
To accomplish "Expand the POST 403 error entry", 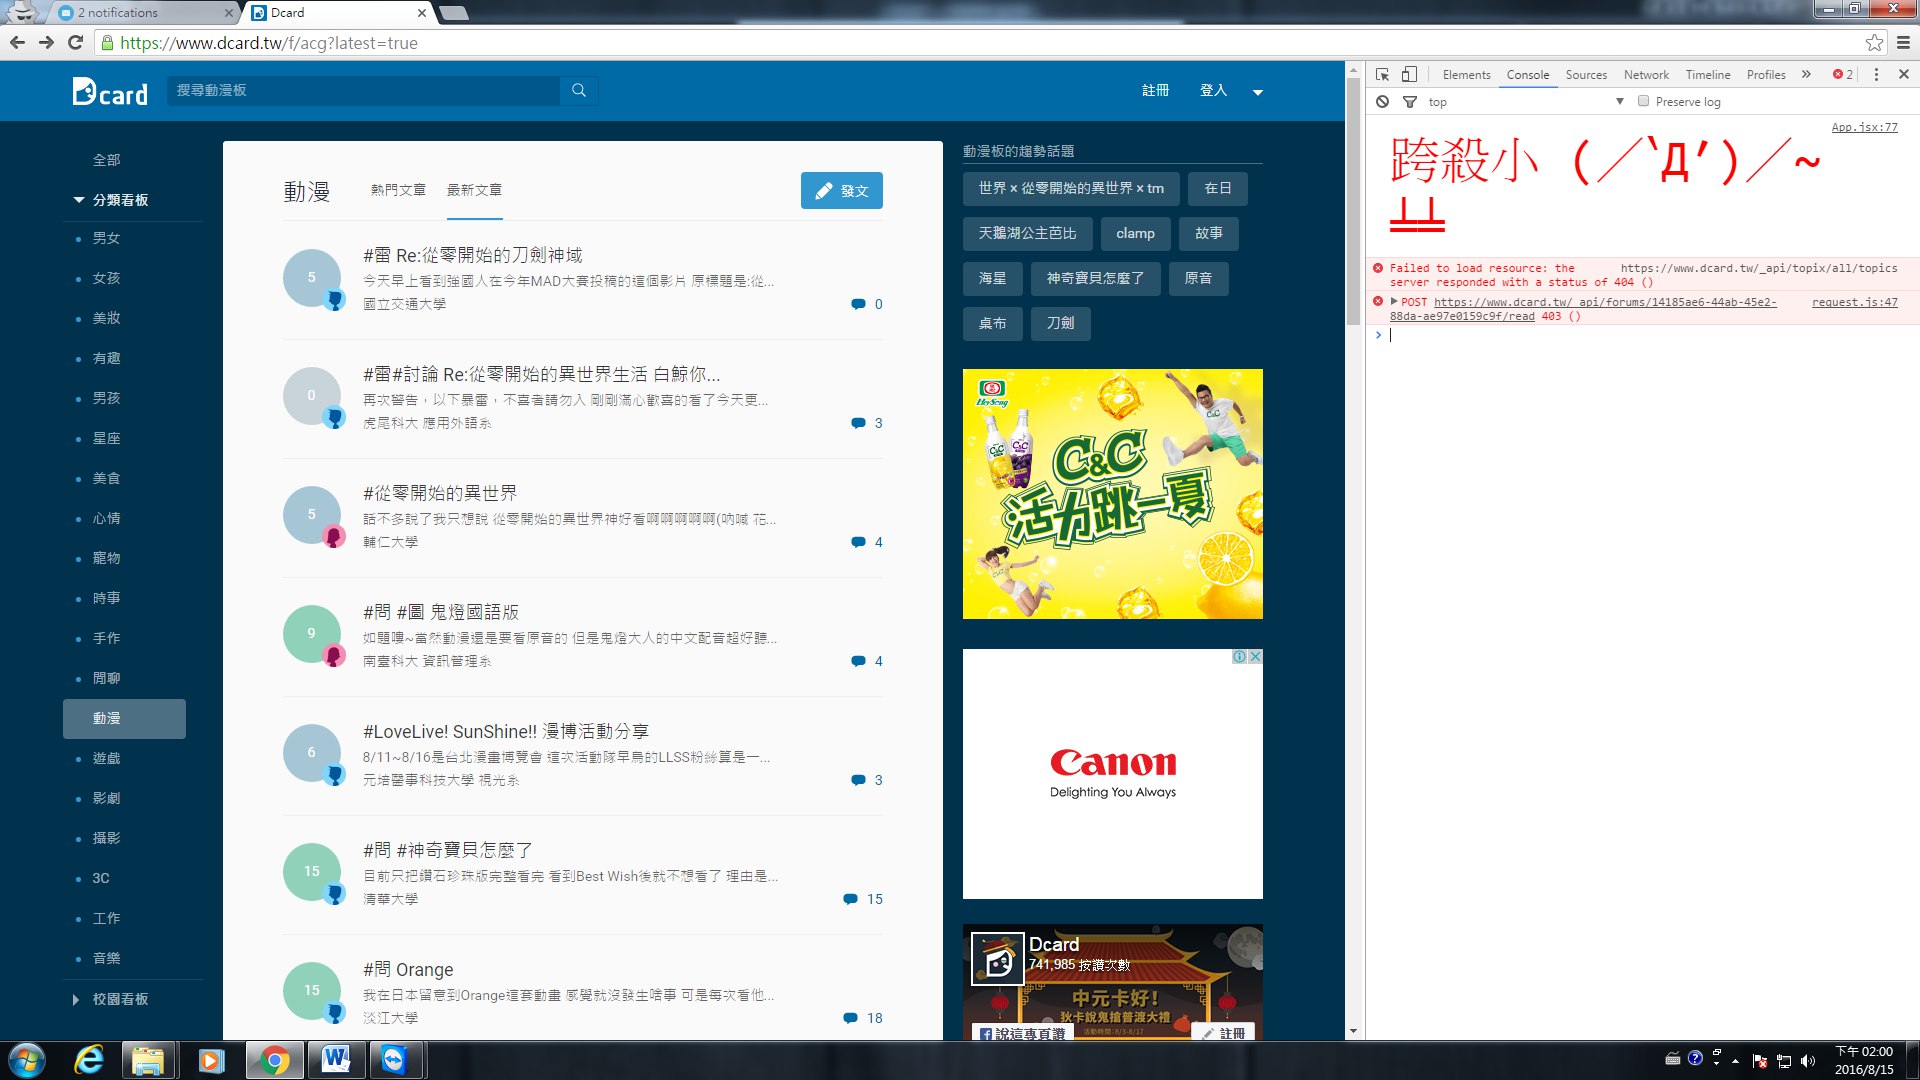I will coord(1394,301).
